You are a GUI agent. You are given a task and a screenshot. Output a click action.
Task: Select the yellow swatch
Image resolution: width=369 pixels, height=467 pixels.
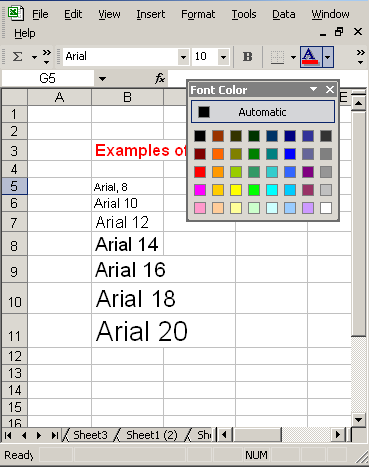click(236, 190)
